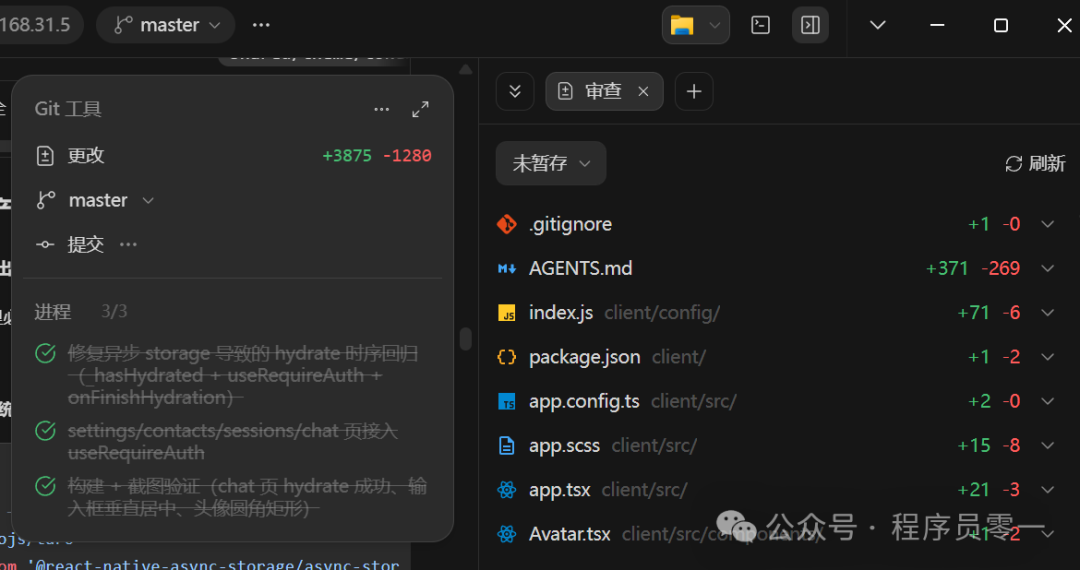Switch to the 审查 tab
The height and width of the screenshot is (570, 1080).
coord(606,92)
